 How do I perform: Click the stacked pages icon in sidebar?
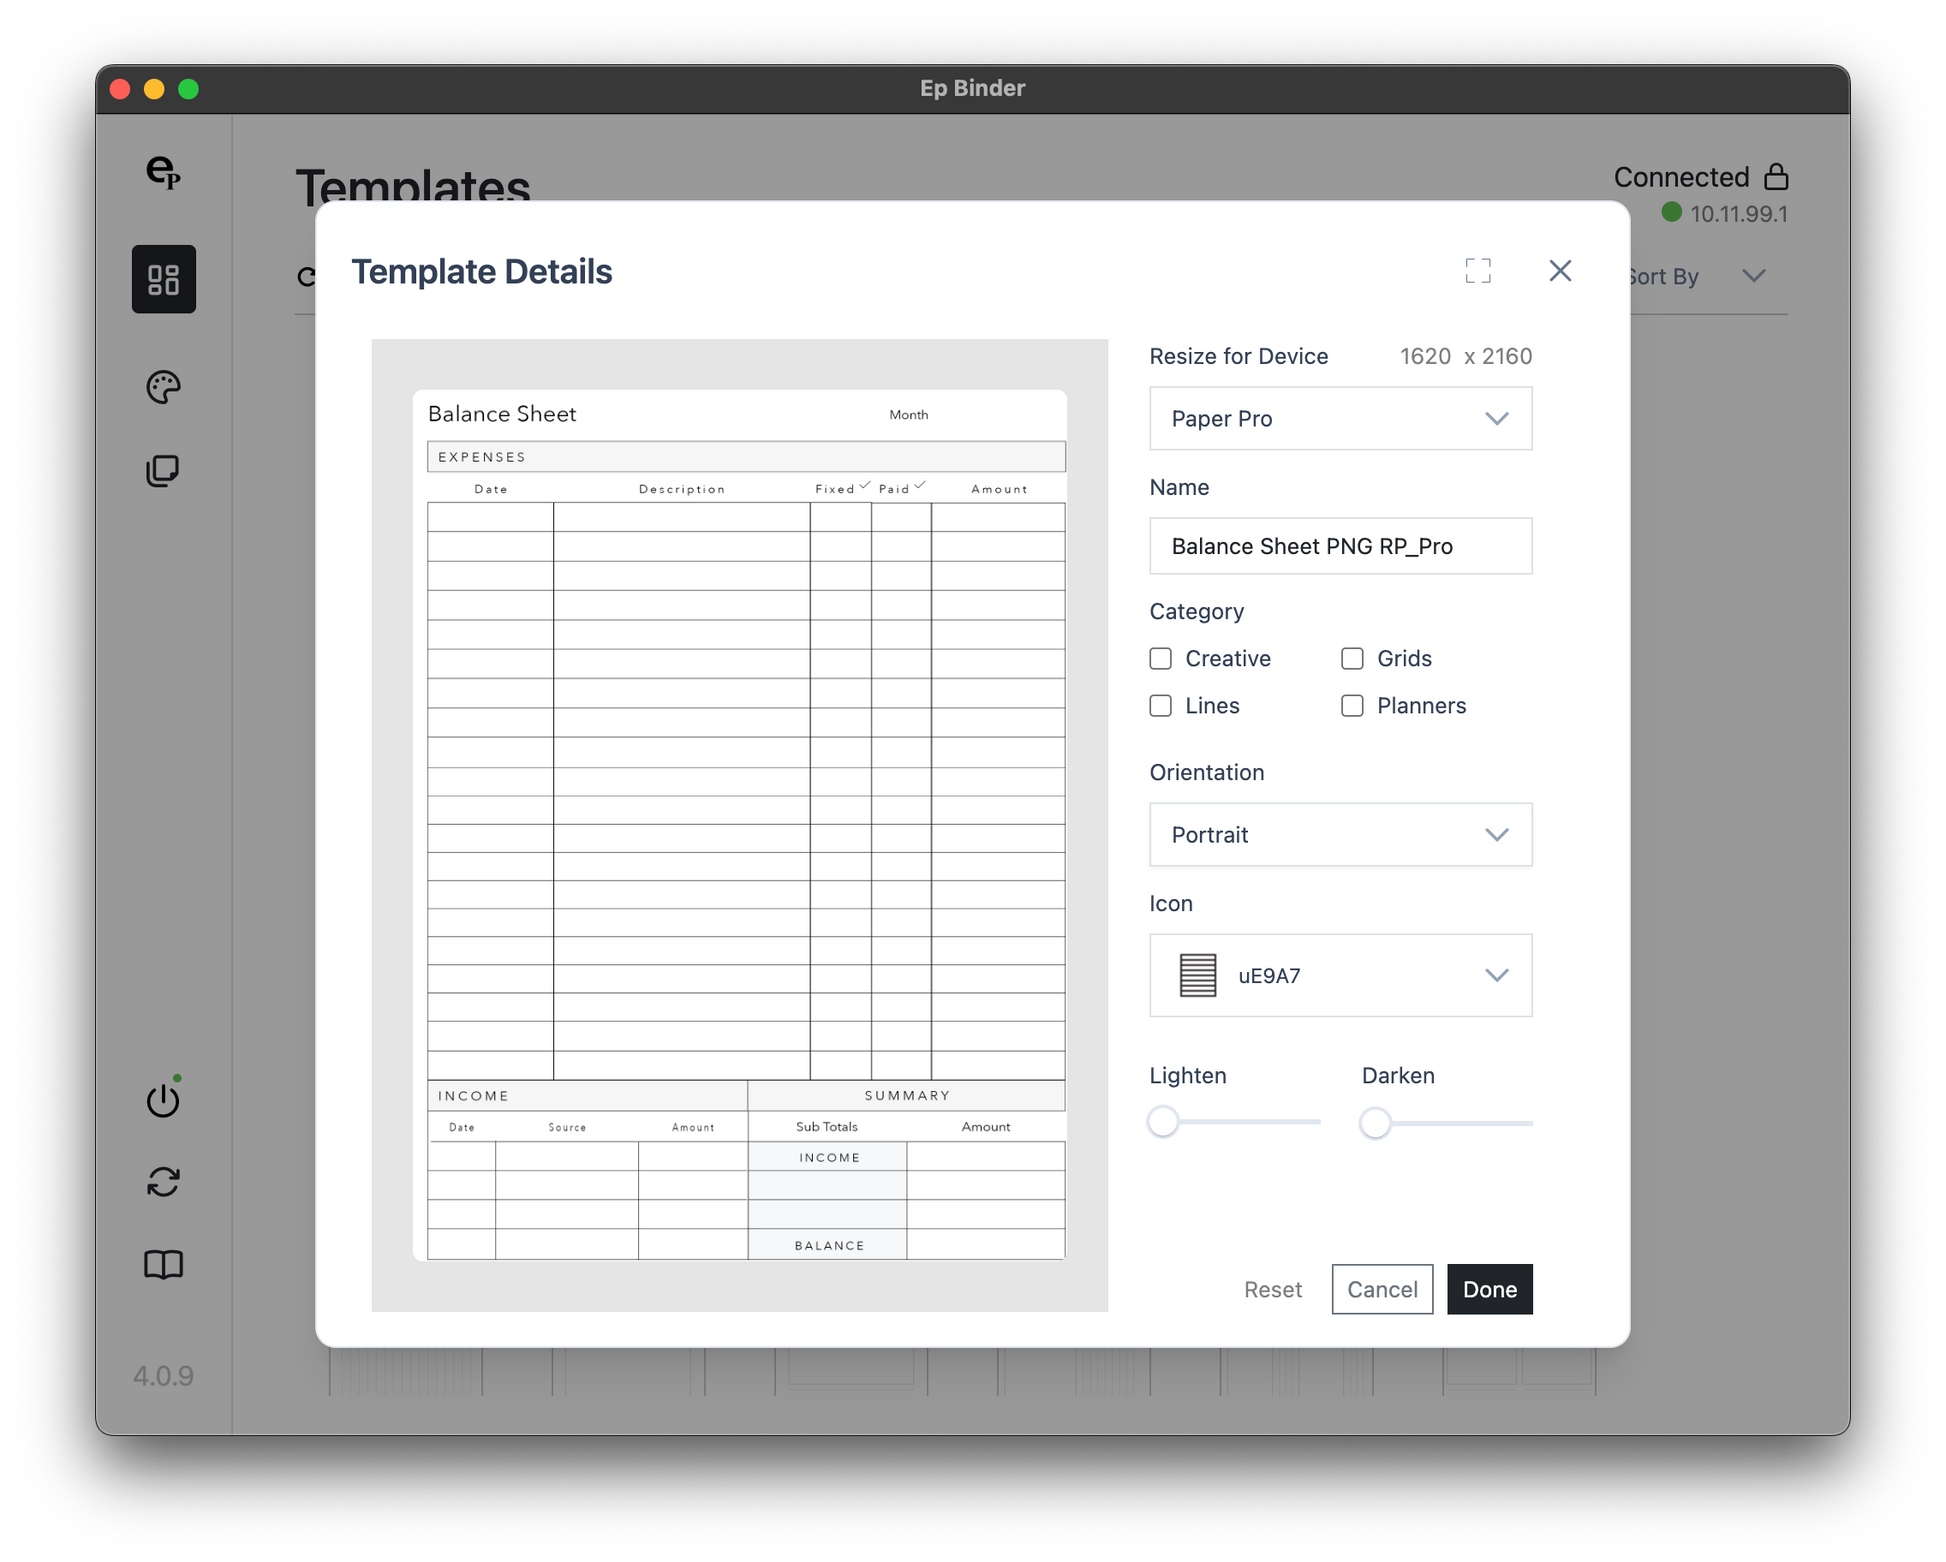click(x=163, y=470)
